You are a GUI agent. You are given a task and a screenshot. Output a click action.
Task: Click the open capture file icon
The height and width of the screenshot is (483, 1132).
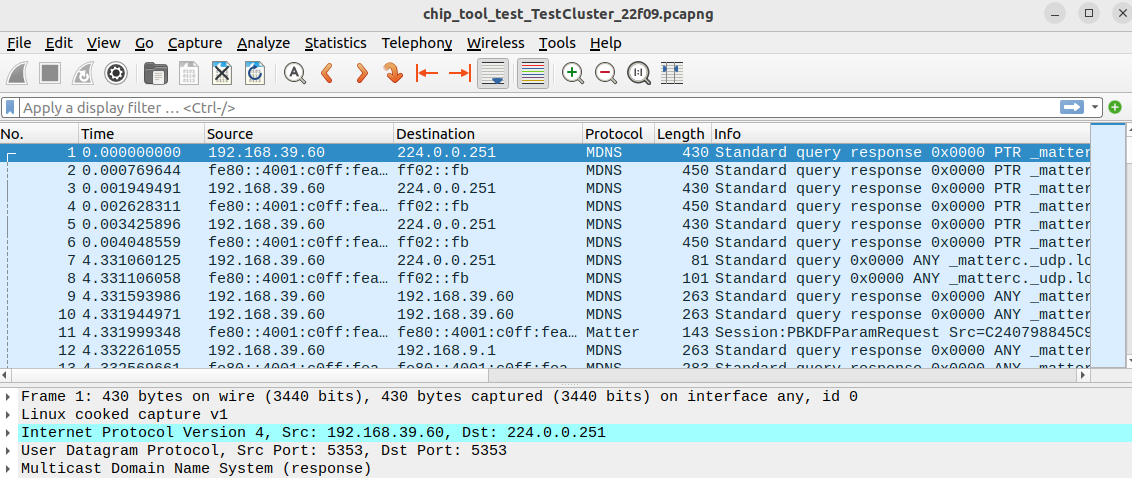tap(155, 73)
